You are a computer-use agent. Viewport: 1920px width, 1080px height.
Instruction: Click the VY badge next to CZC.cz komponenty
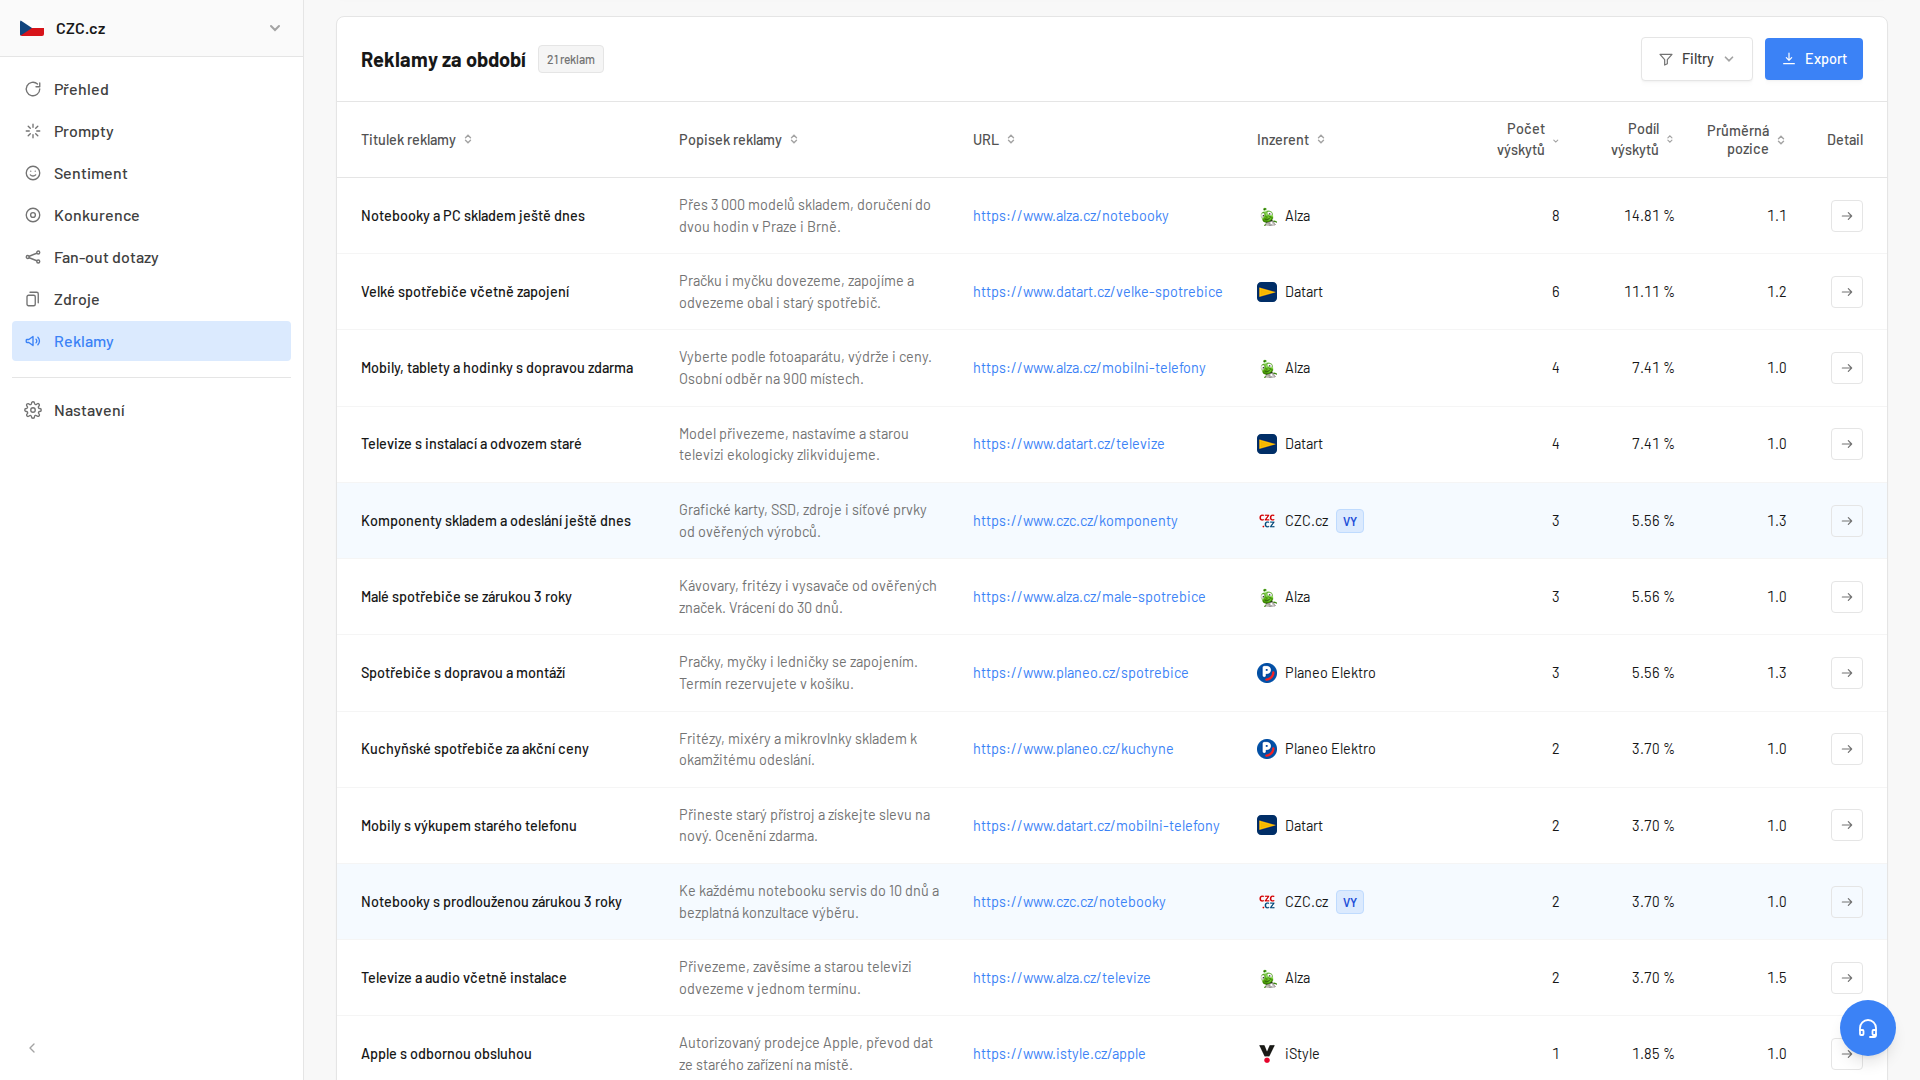pos(1349,521)
